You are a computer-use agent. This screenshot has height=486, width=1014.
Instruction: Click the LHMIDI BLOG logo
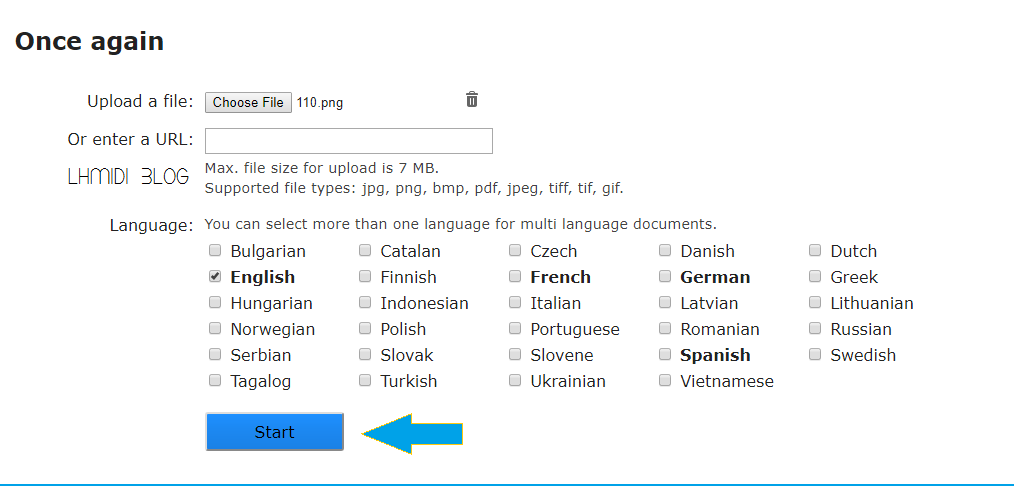pos(128,176)
